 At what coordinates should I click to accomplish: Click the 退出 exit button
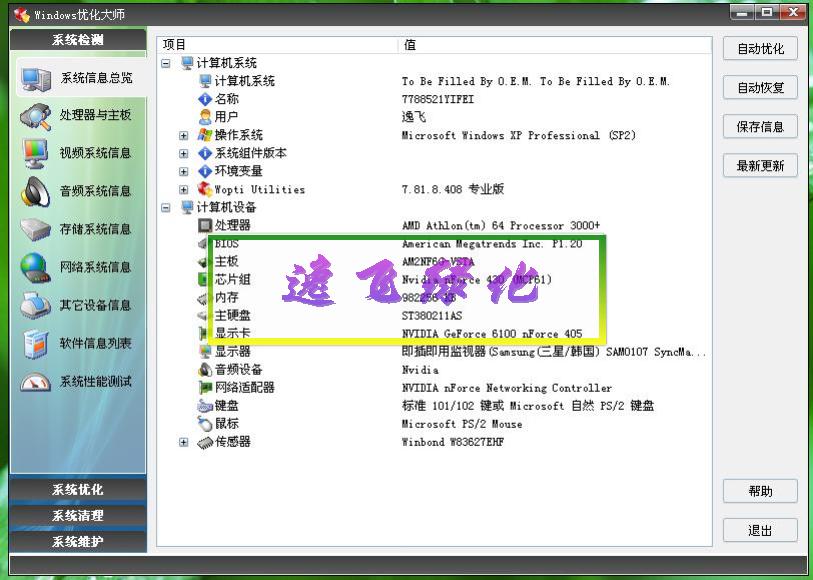pos(760,531)
